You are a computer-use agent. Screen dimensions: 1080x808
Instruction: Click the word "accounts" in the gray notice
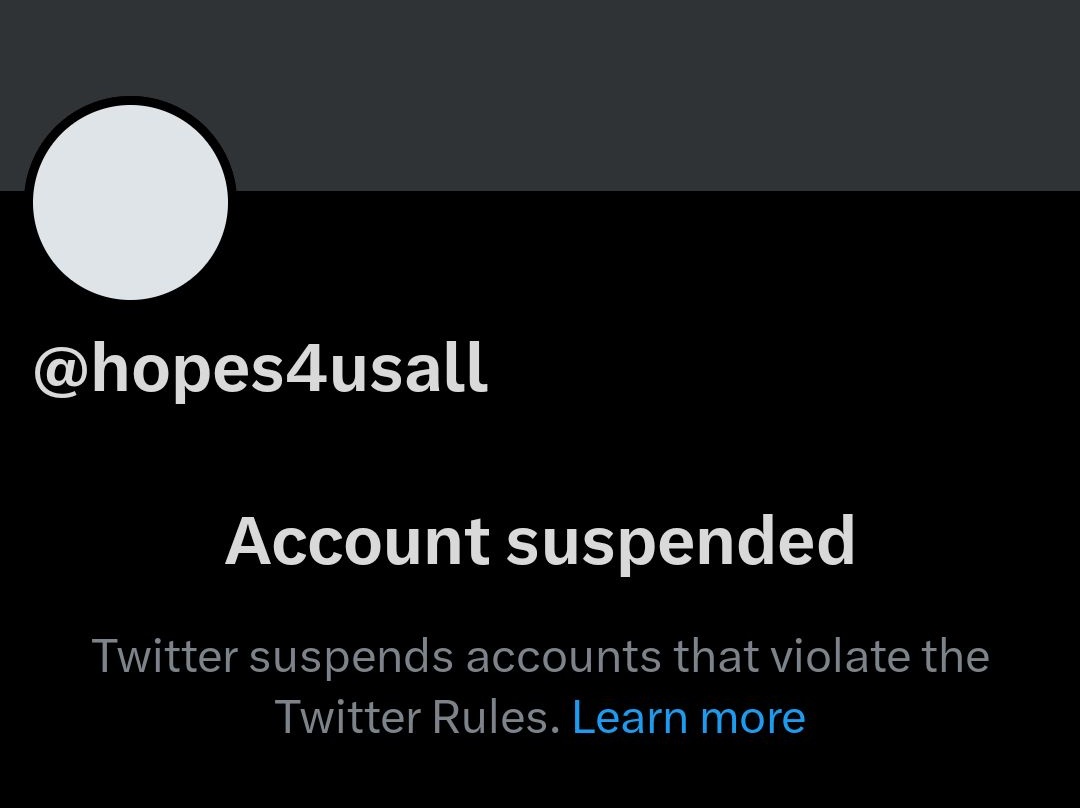coord(562,657)
